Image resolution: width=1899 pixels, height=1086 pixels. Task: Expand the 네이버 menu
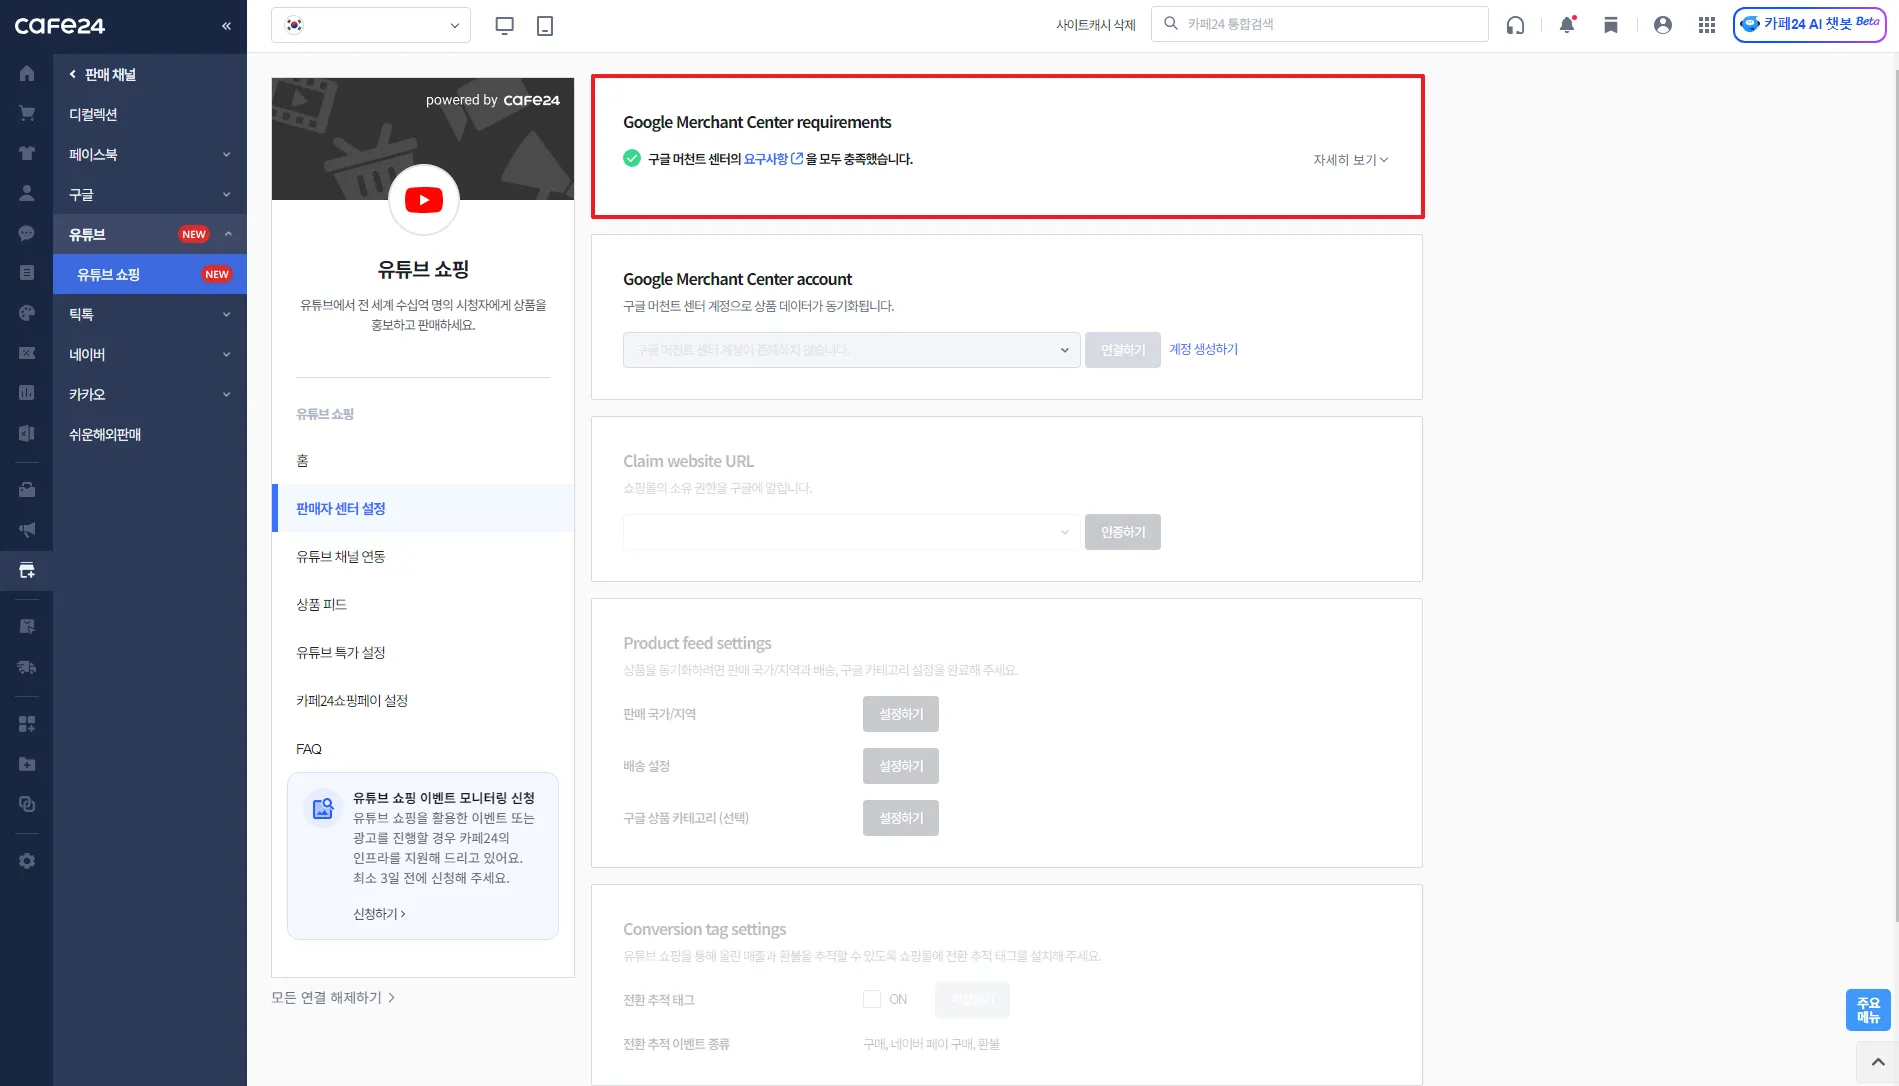coord(150,354)
